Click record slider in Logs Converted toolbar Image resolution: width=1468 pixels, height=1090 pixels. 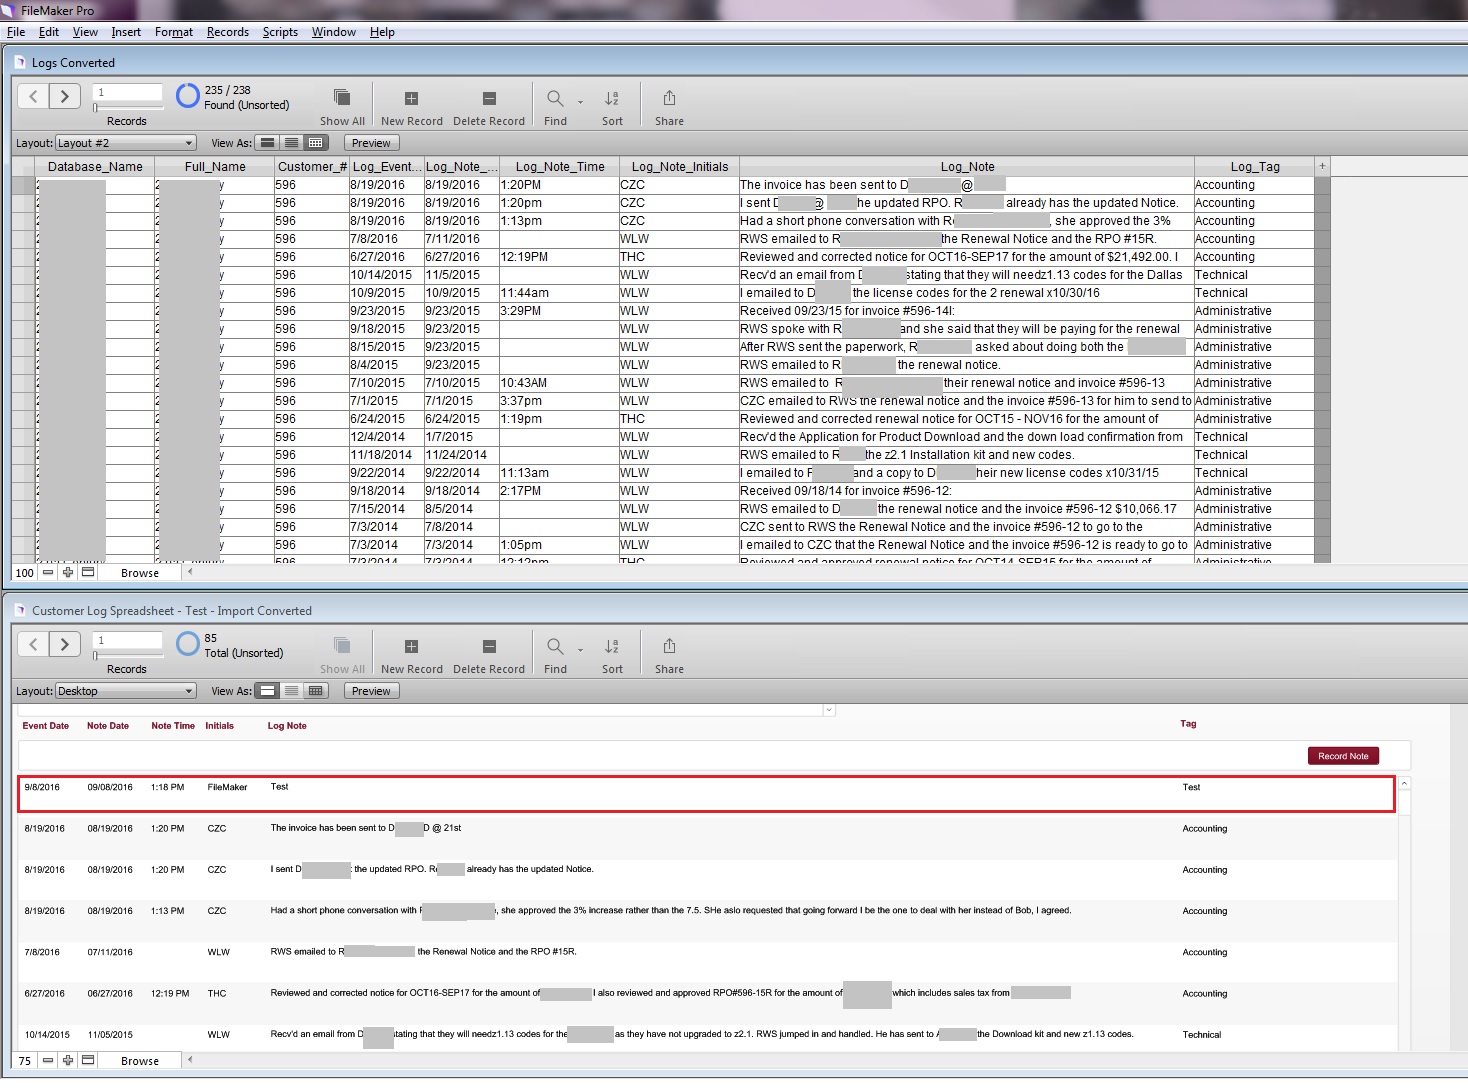pos(127,107)
